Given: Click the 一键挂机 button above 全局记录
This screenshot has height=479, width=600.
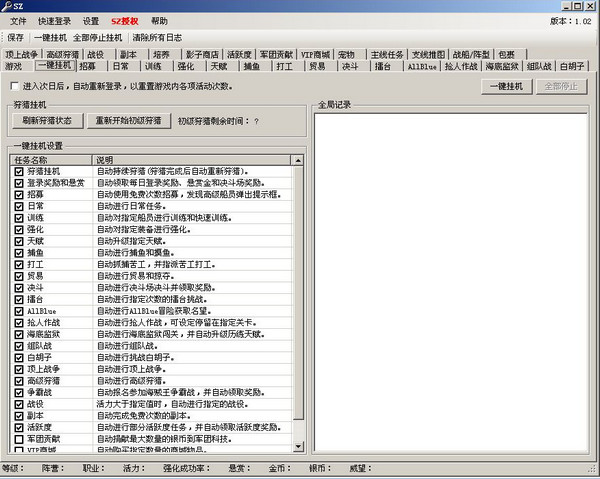Looking at the screenshot, I should 506,86.
